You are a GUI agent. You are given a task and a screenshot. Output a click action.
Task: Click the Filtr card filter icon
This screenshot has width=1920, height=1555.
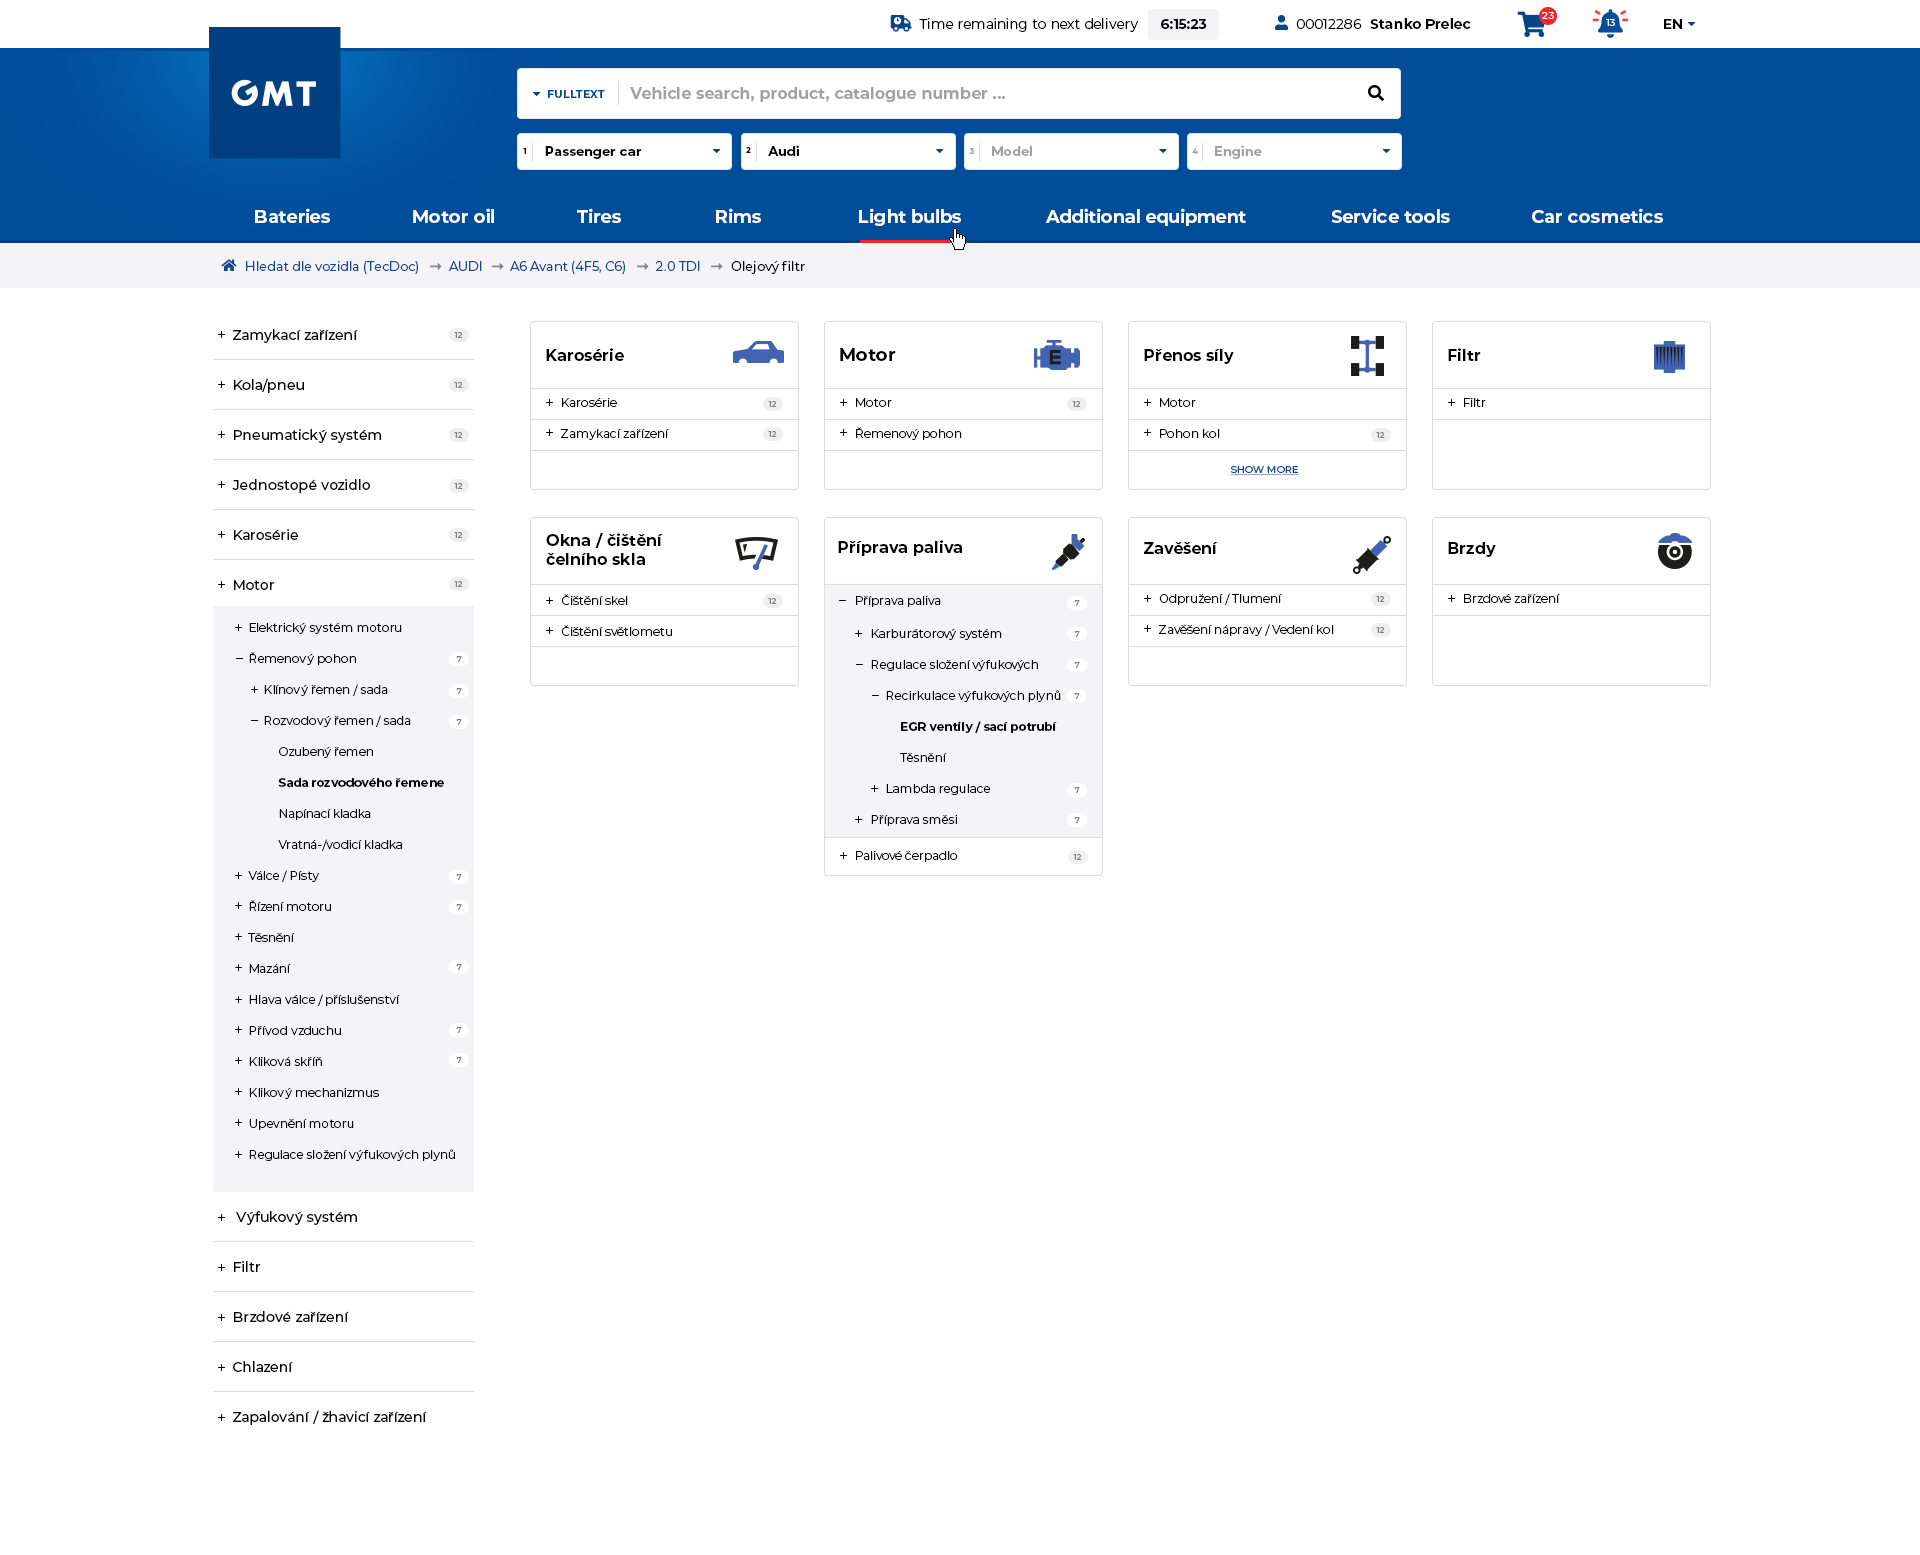click(x=1669, y=356)
